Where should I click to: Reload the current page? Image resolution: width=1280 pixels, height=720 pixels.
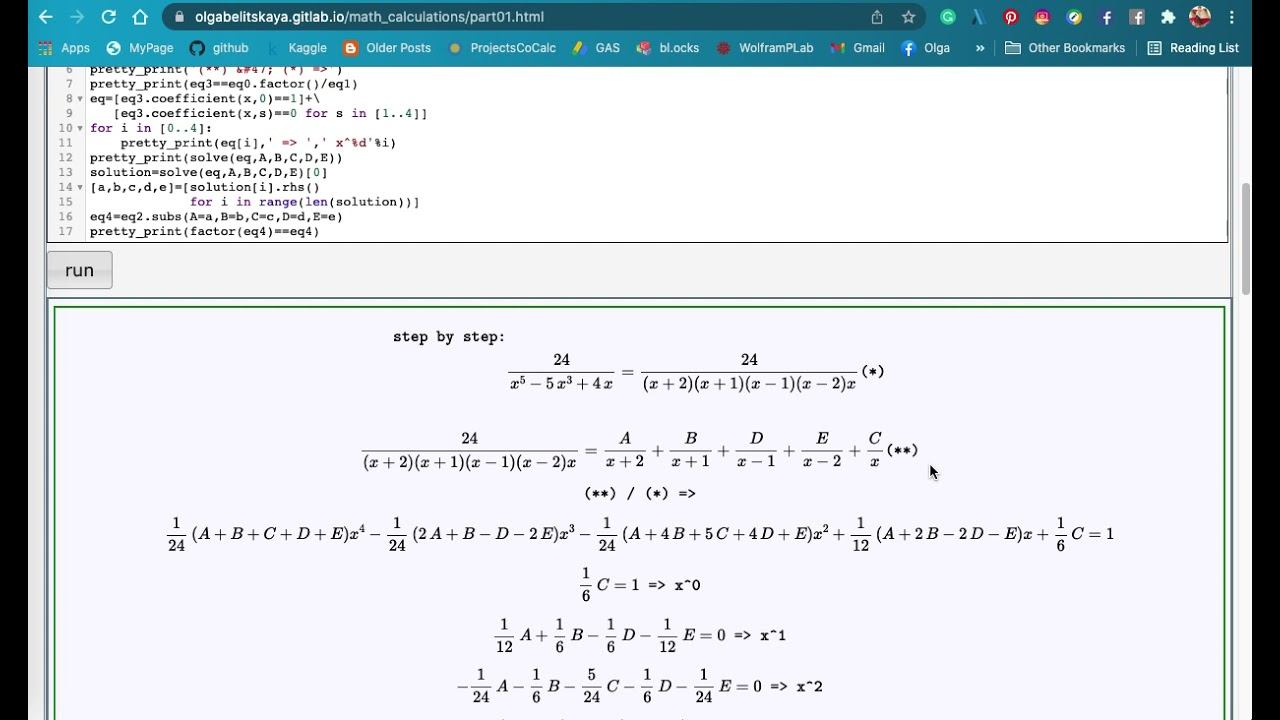(x=109, y=17)
